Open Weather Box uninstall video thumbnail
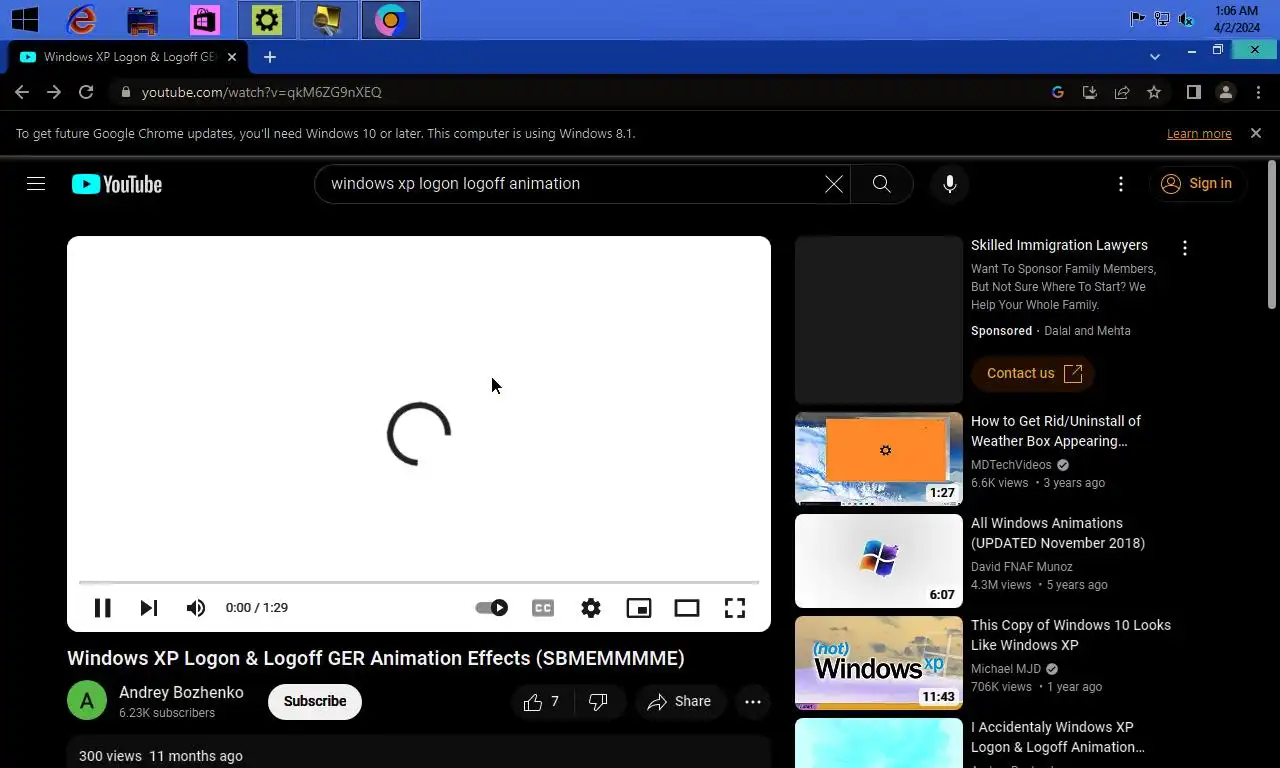 (879, 459)
